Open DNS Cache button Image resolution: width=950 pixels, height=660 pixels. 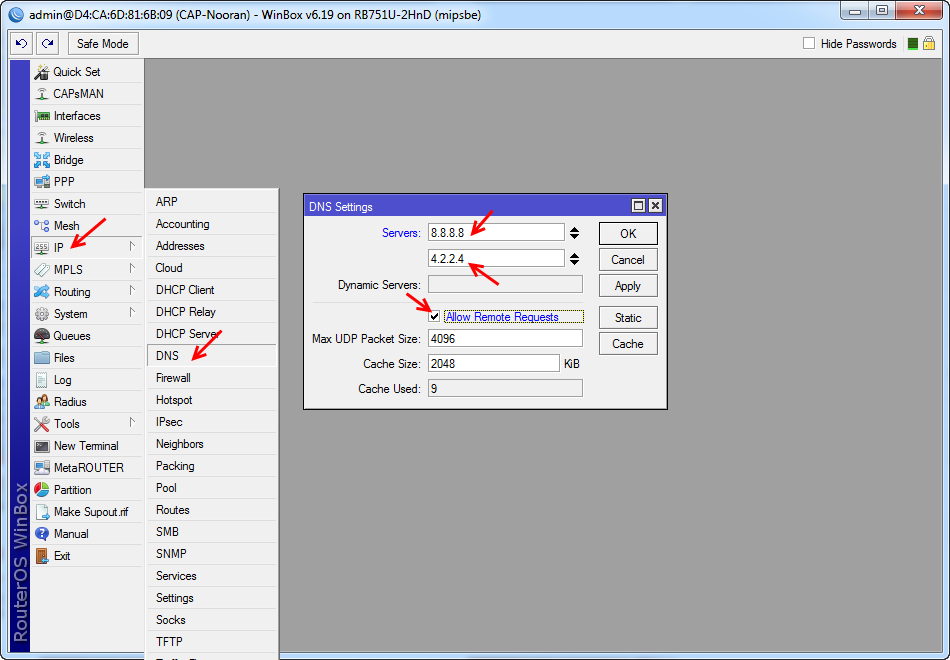(x=628, y=344)
